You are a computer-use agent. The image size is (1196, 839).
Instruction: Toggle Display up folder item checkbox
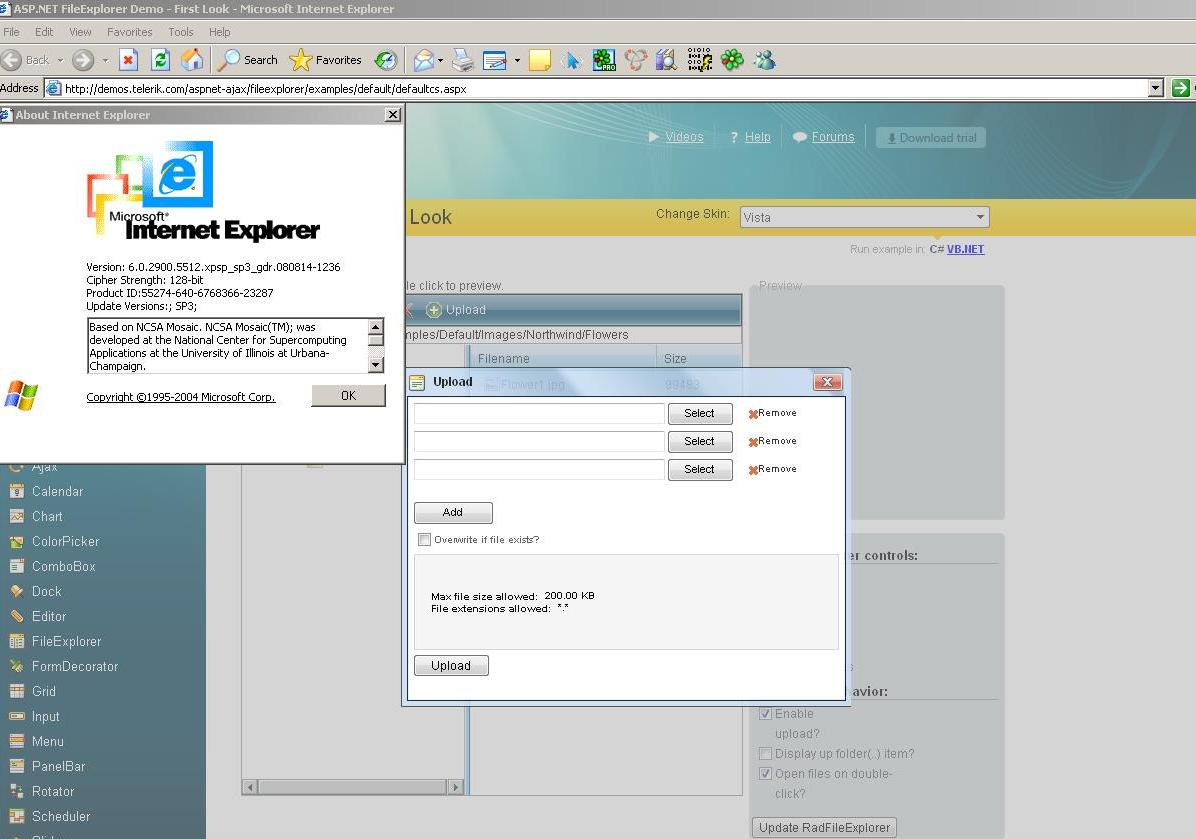click(766, 754)
